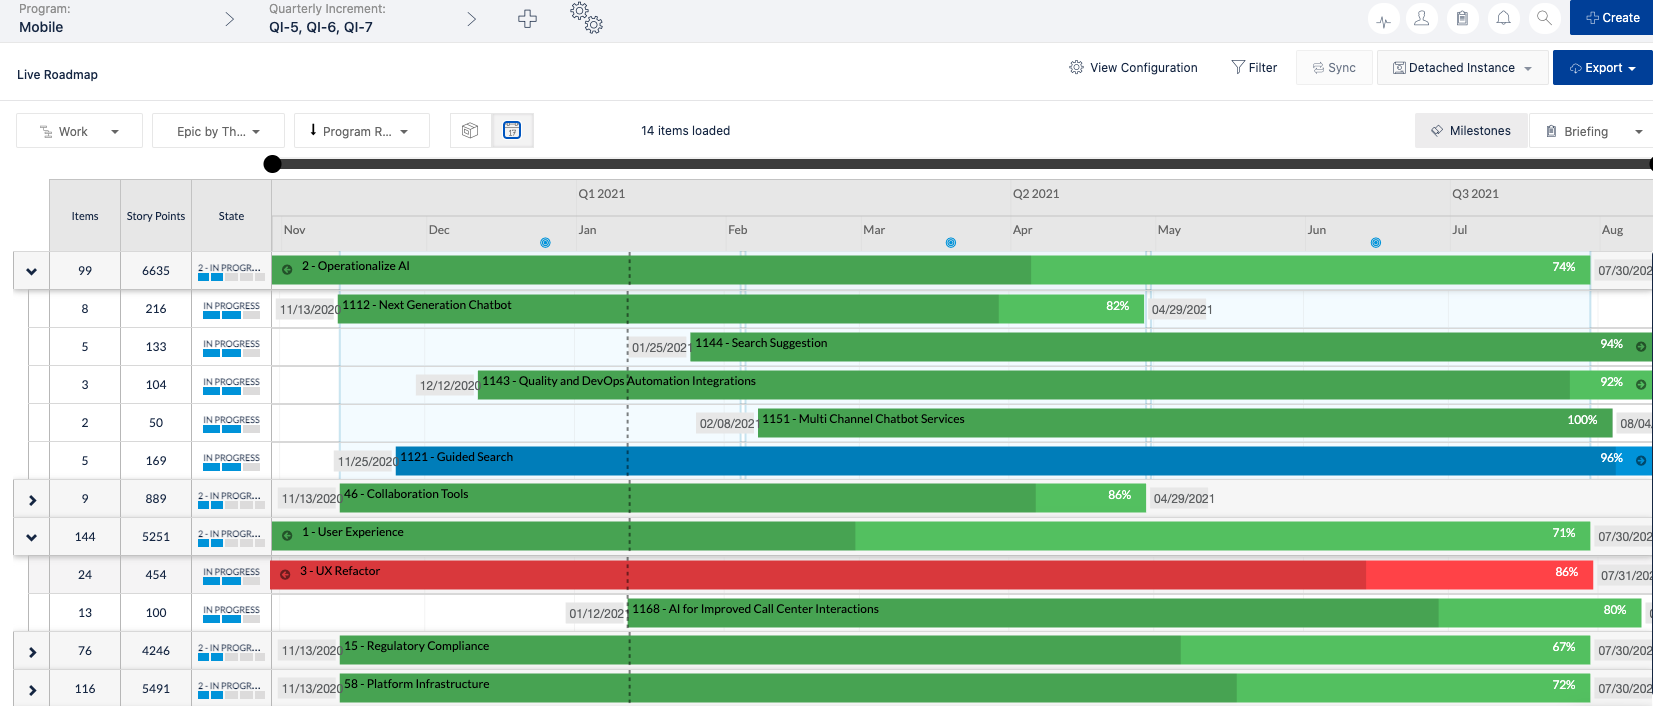Viewport: 1653px width, 706px height.
Task: Click the milestone marker under December
Action: tap(545, 243)
